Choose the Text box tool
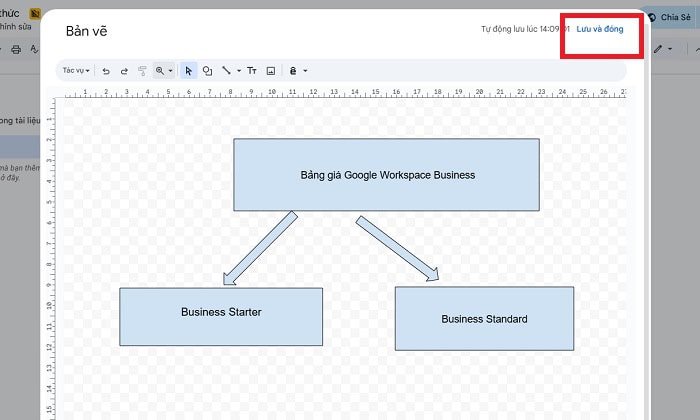This screenshot has height=420, width=700. 252,71
